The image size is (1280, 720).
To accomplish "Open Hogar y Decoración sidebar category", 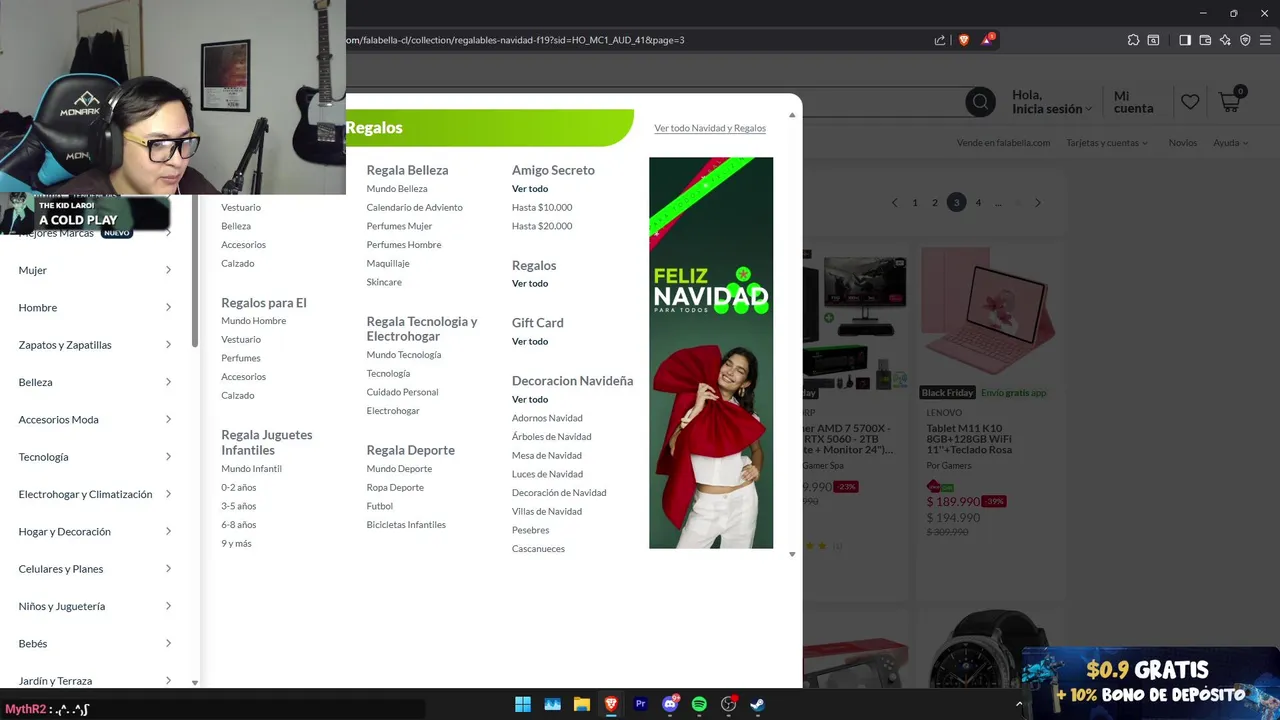I will (64, 532).
